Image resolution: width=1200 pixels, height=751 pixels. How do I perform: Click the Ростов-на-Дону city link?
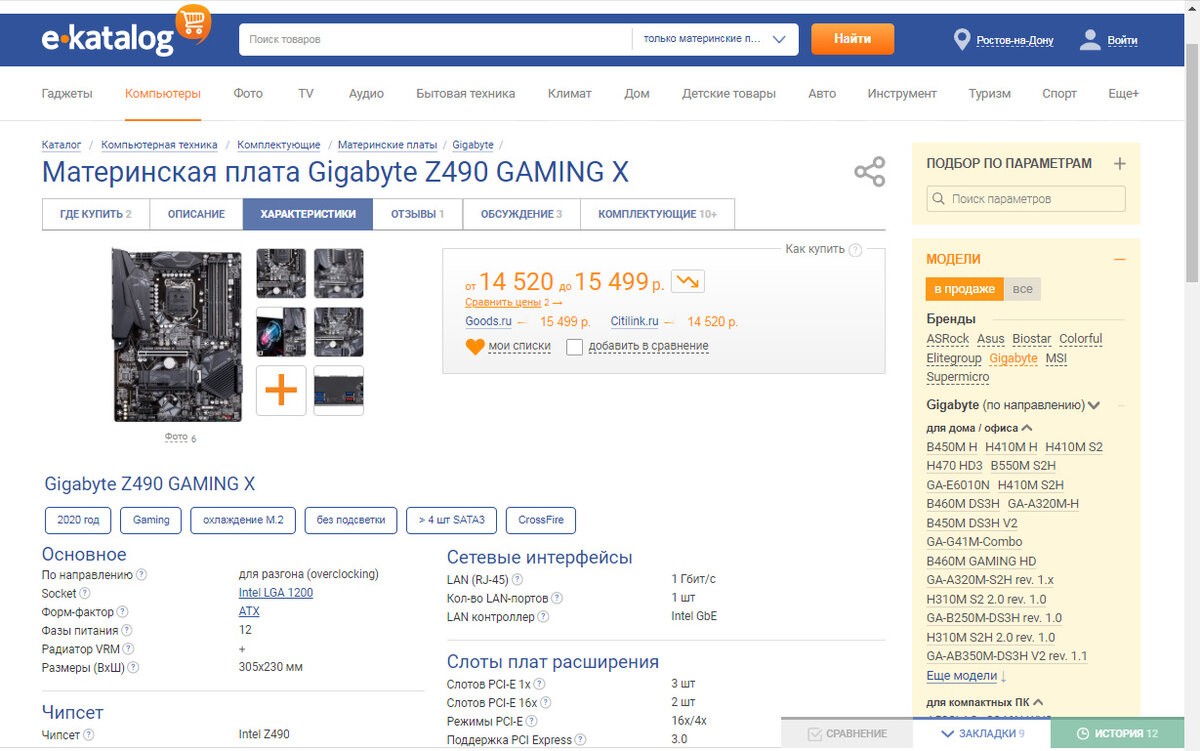(x=1015, y=41)
